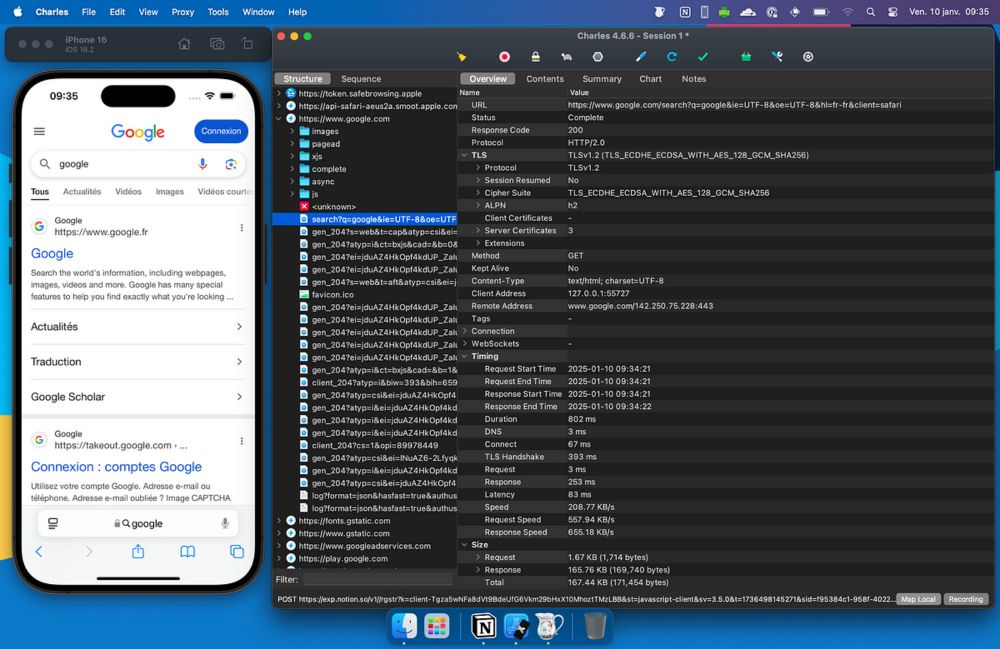Select the <unknown> failed request
1000x649 pixels.
click(x=333, y=207)
